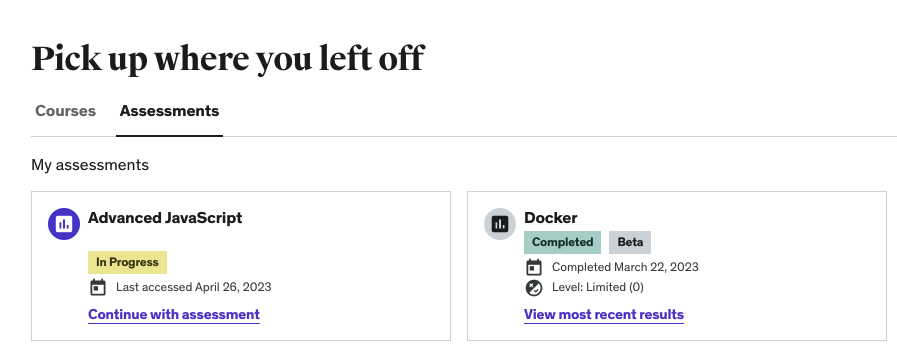Click the skill level icon beside Limited (0)

pos(534,287)
